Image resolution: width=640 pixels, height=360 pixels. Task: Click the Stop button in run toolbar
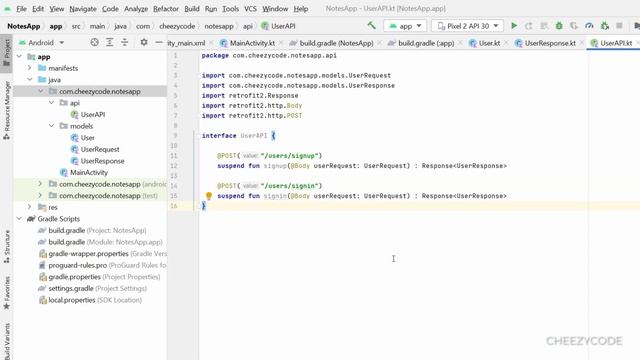[x=619, y=26]
